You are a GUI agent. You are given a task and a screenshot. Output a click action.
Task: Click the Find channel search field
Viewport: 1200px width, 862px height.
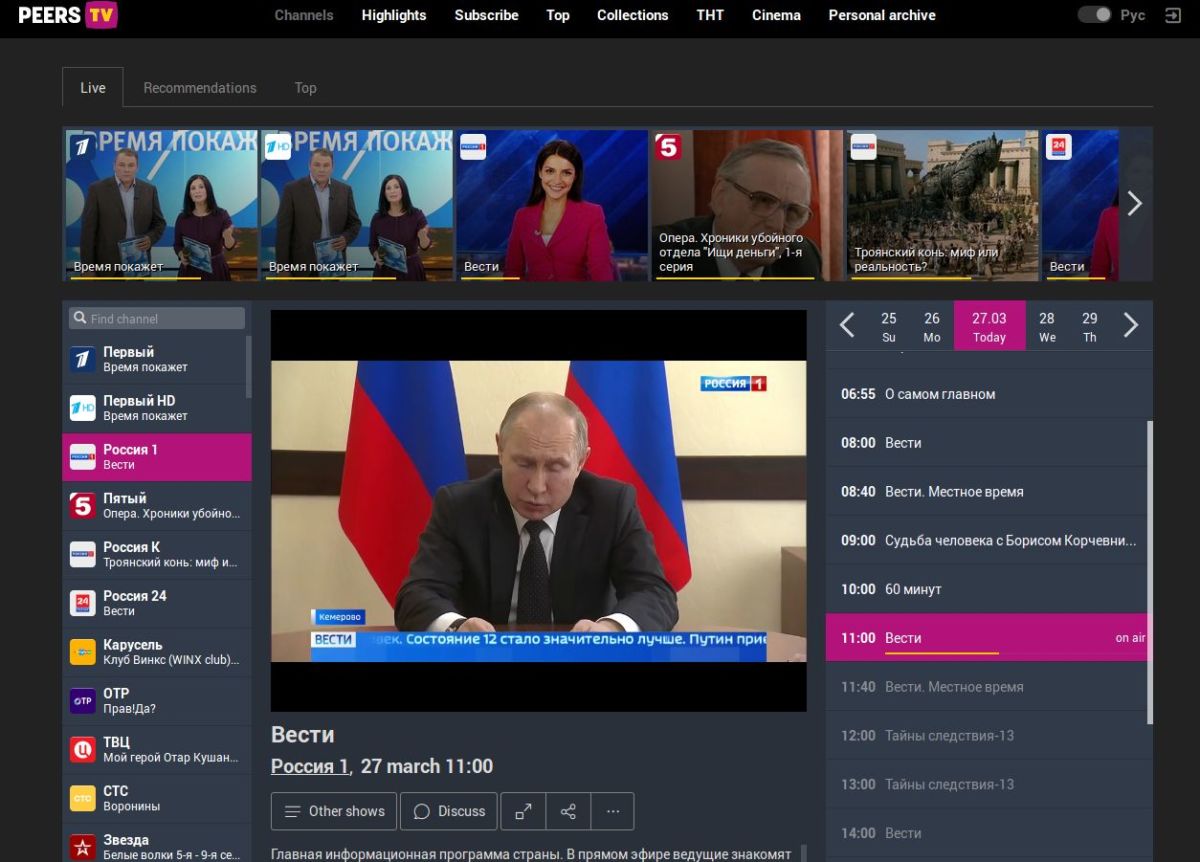158,319
